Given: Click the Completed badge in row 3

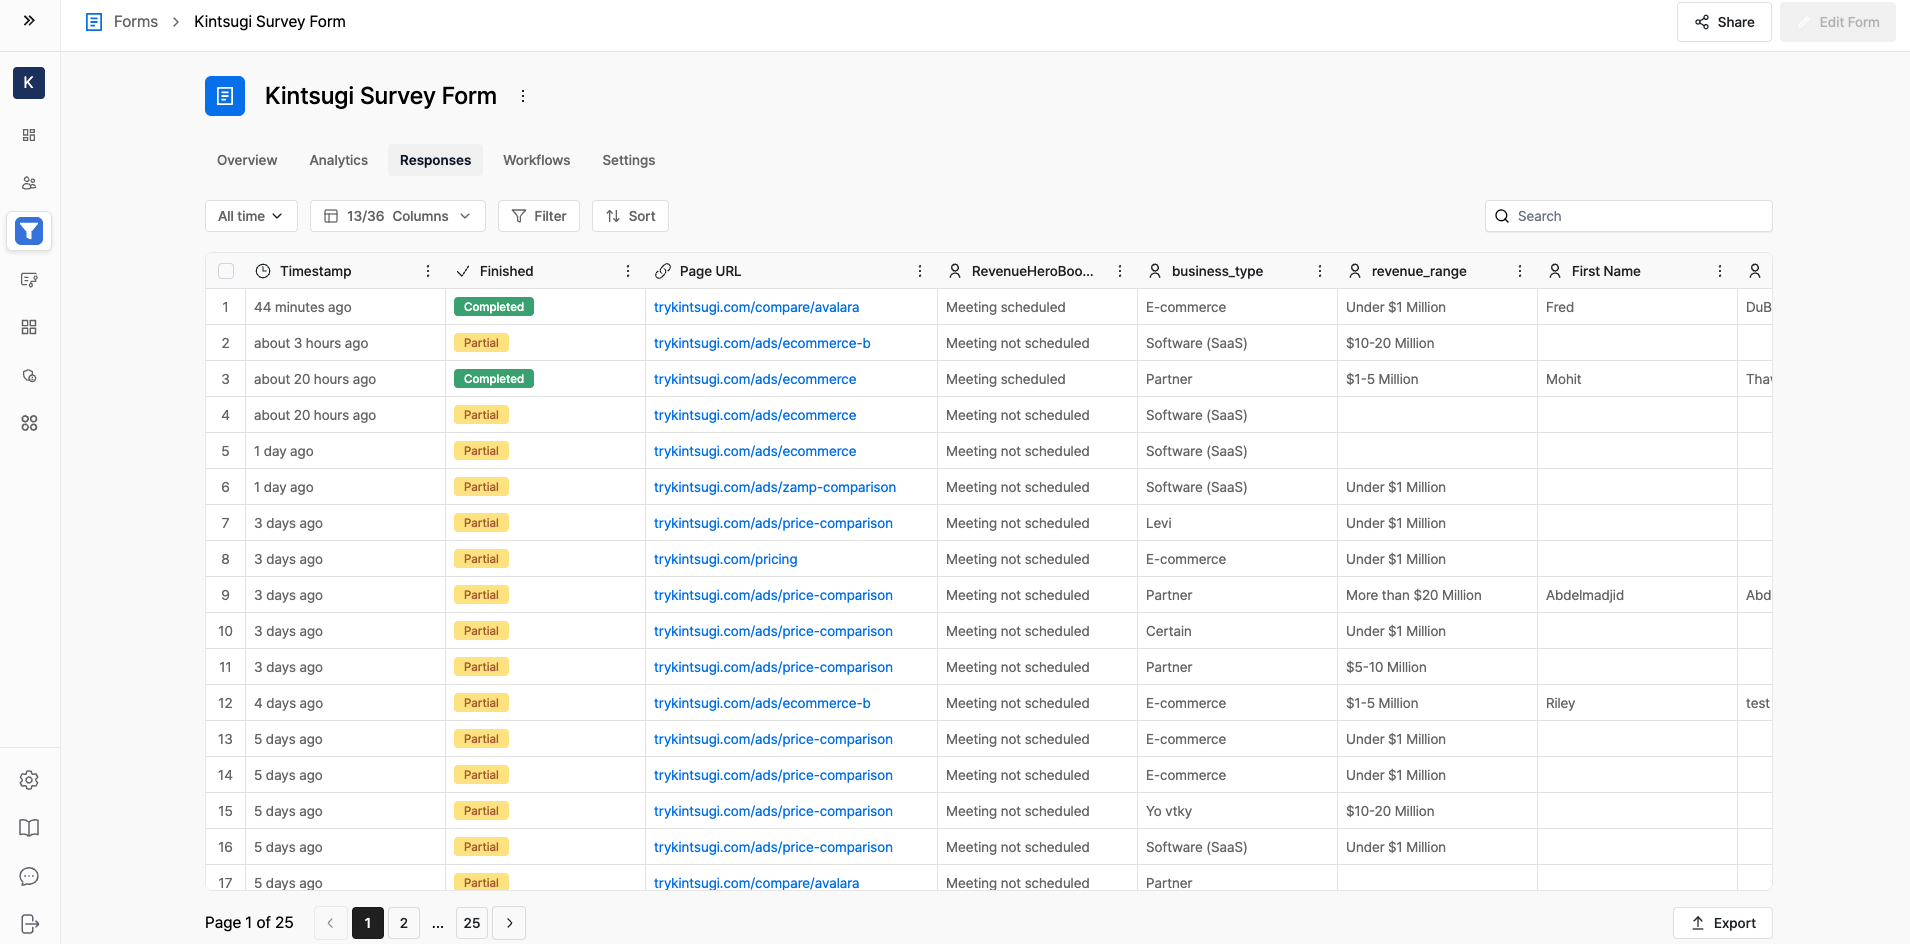Looking at the screenshot, I should point(494,379).
